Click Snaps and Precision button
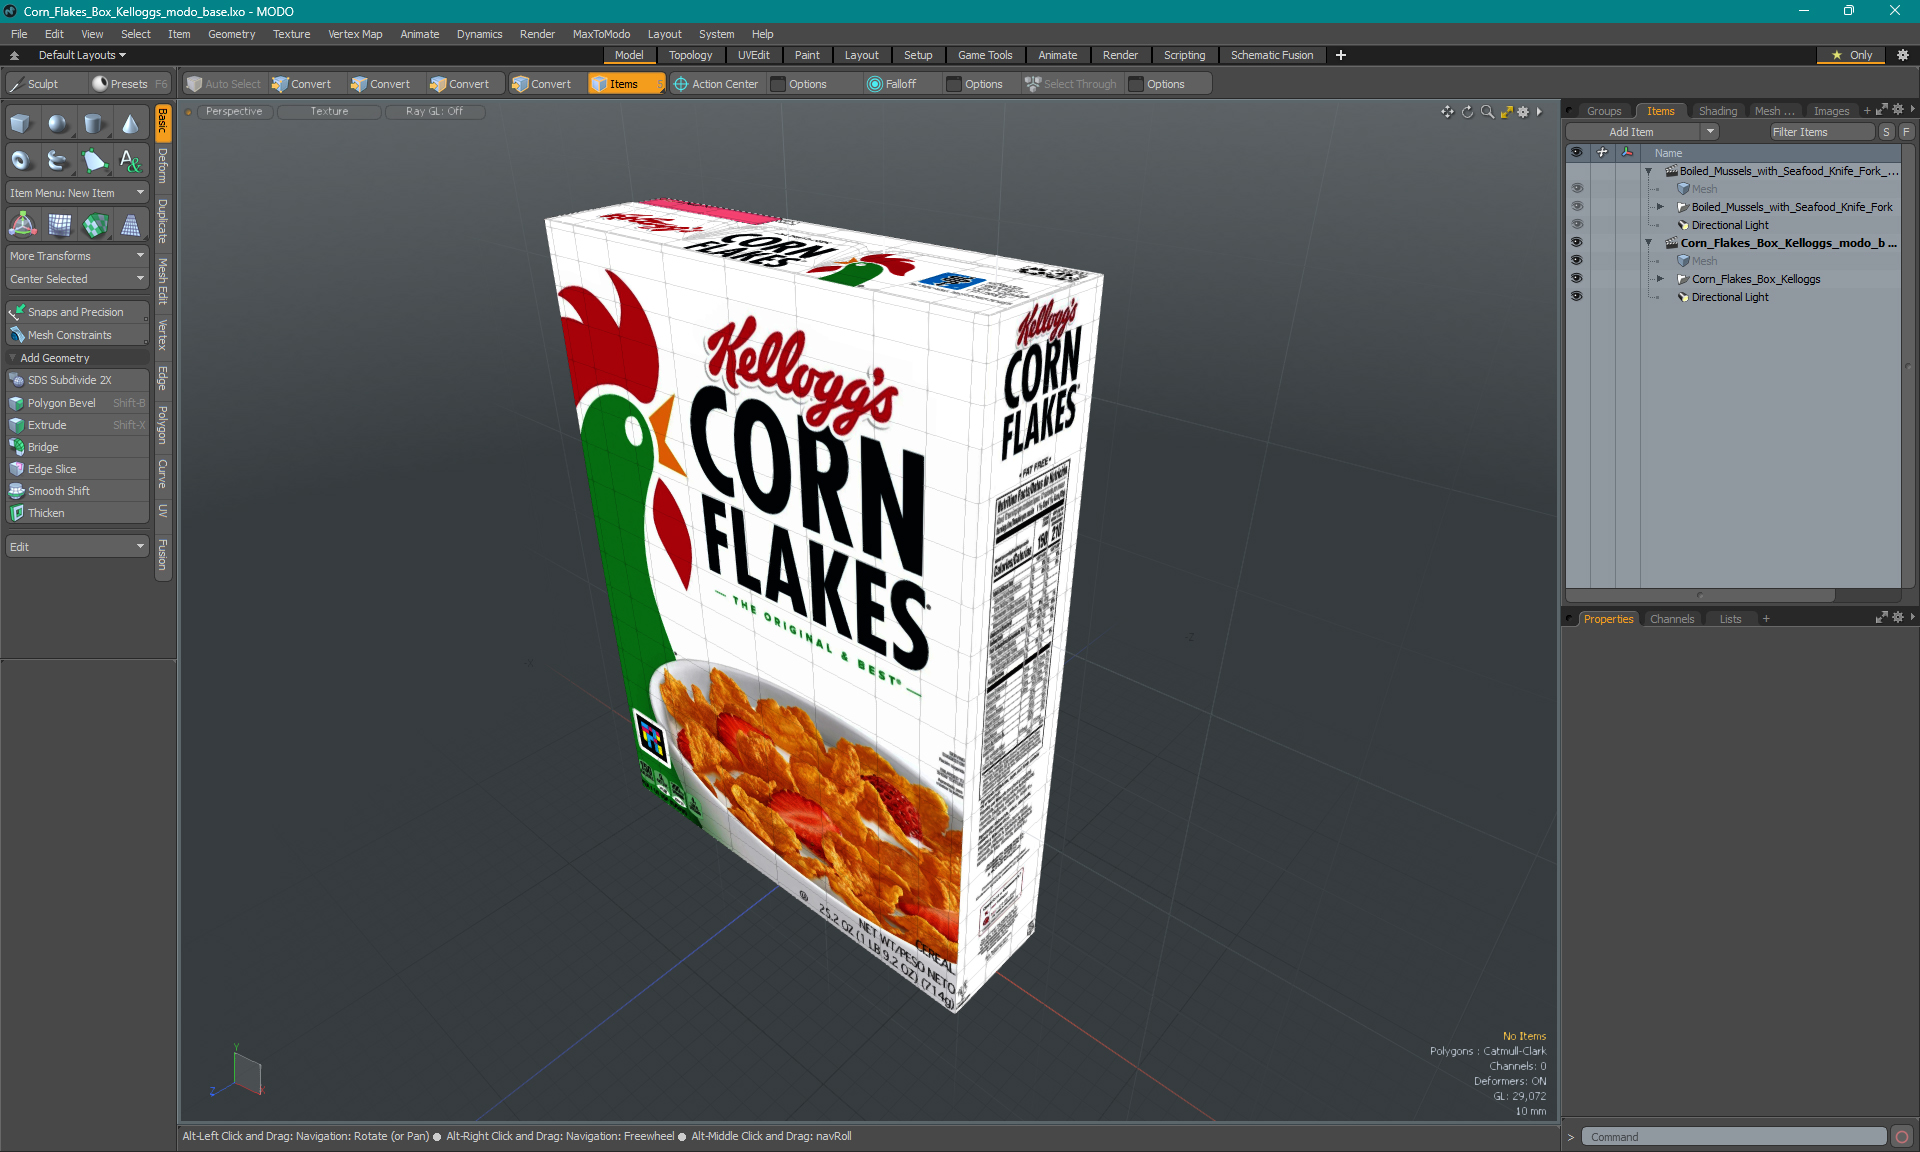This screenshot has height=1152, width=1920. (77, 312)
